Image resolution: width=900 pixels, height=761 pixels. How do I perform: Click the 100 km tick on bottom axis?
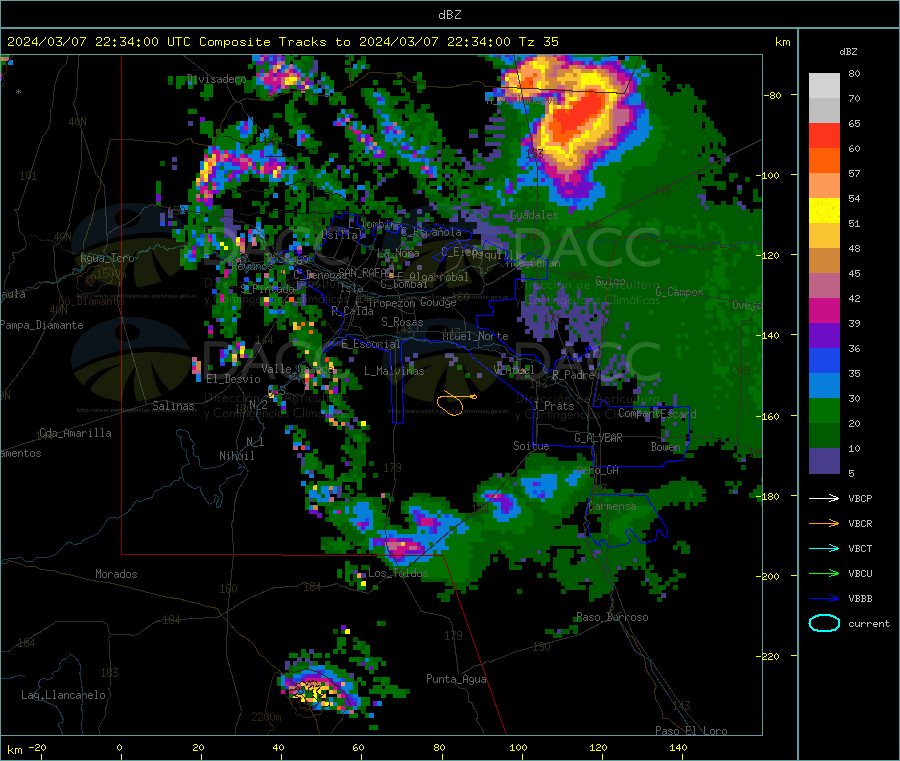click(518, 747)
